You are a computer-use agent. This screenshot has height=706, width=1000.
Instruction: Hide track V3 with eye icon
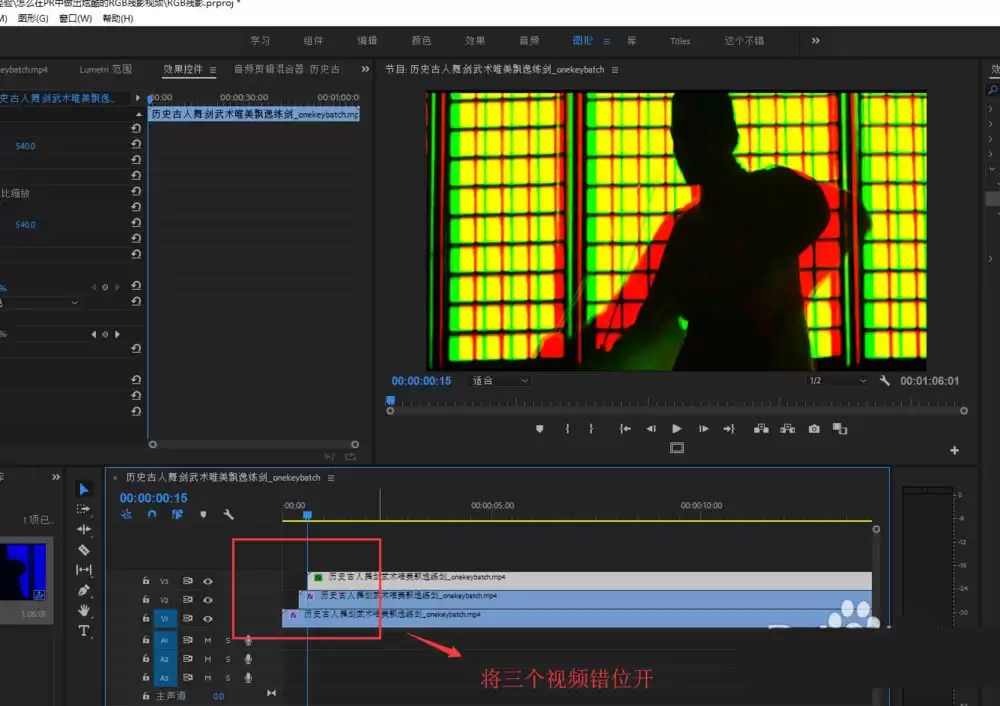(208, 581)
